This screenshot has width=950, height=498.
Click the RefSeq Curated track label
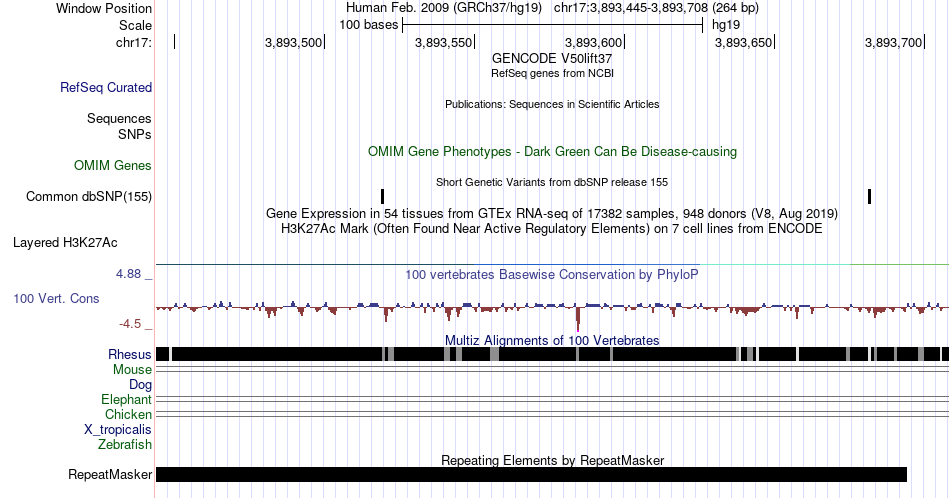tap(106, 87)
